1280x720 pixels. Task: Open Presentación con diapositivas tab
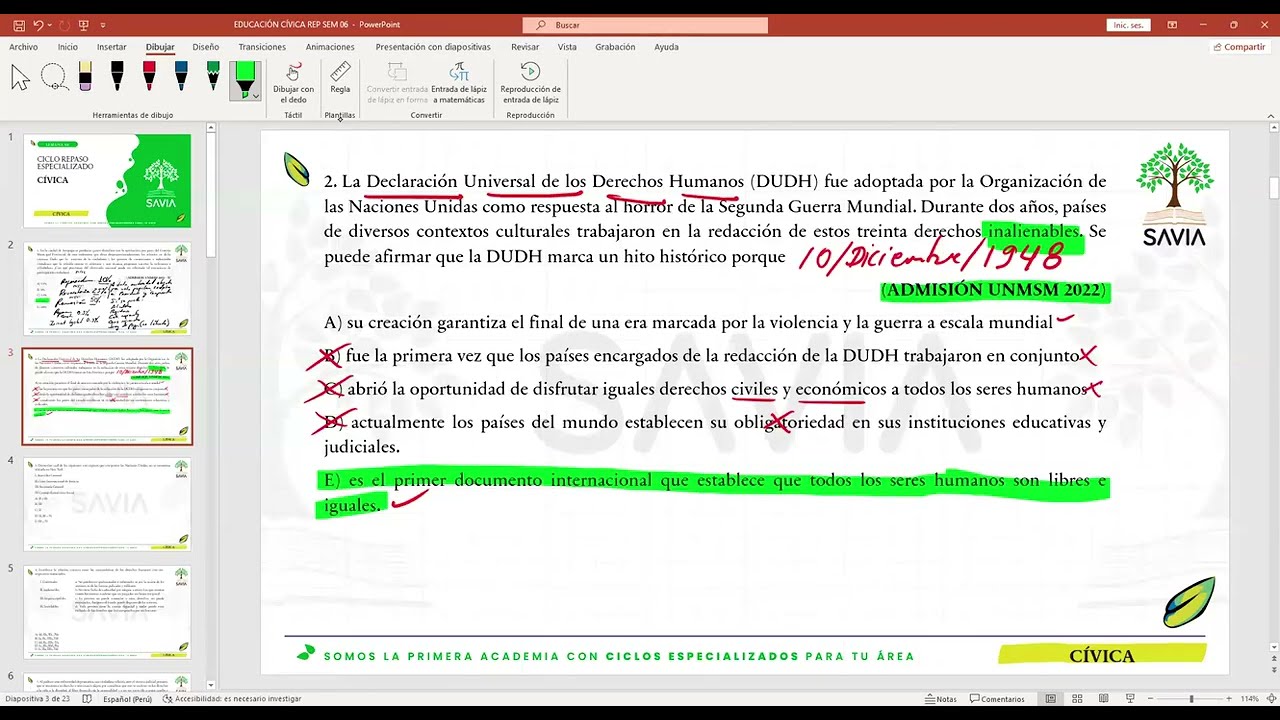pos(433,47)
